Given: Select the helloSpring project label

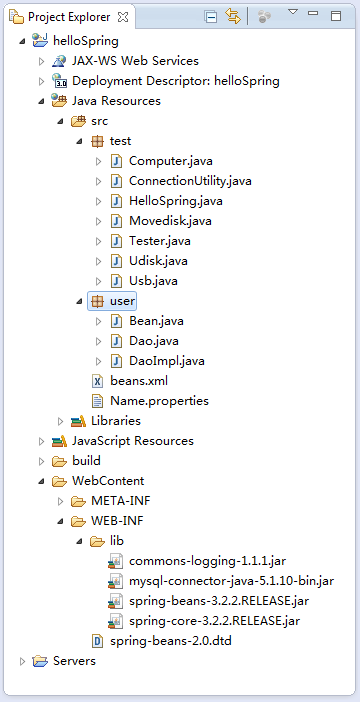Looking at the screenshot, I should [x=86, y=41].
